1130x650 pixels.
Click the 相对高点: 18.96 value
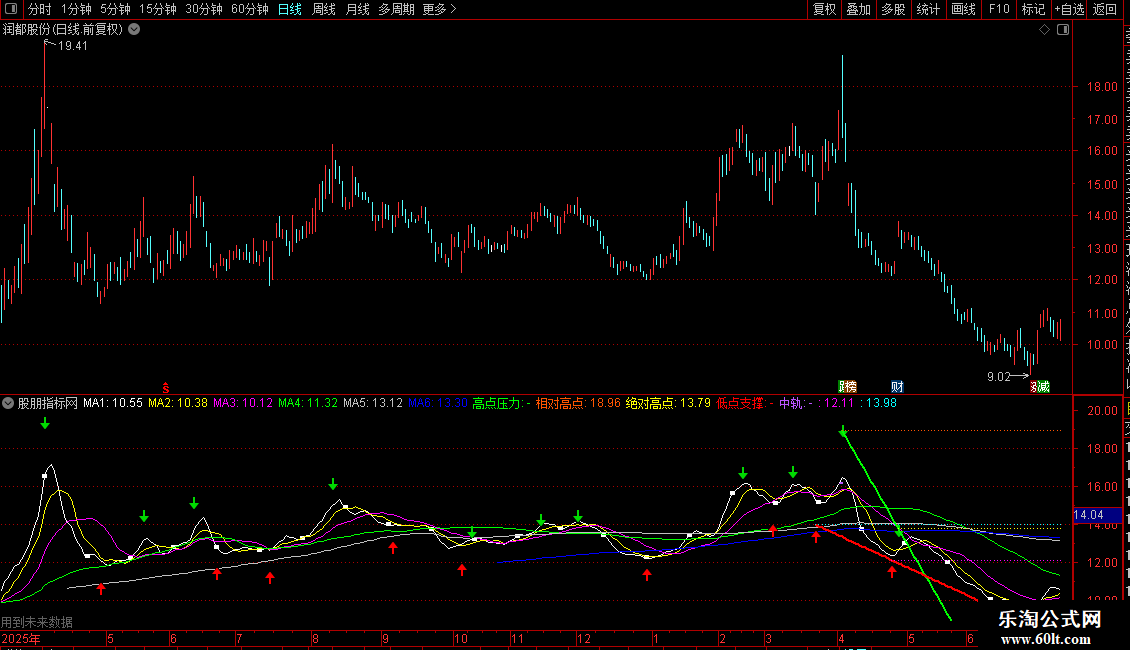(578, 403)
